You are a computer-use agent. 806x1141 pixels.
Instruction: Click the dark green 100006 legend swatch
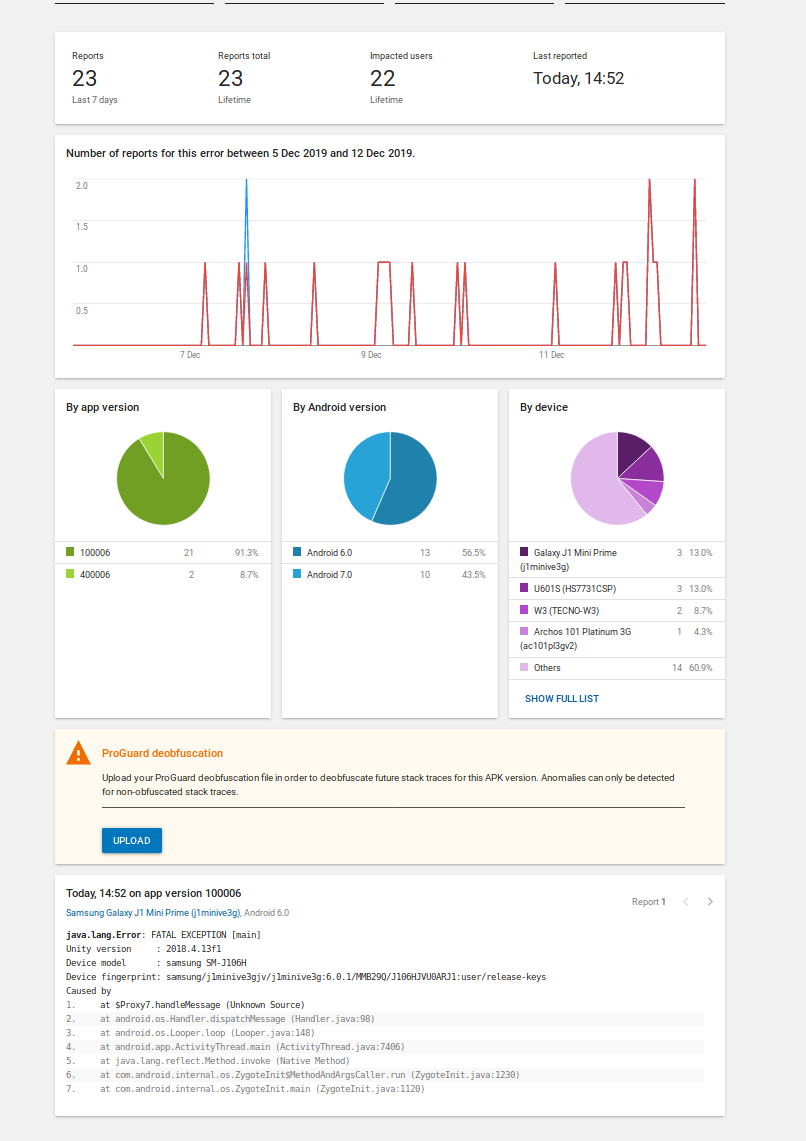[x=71, y=552]
